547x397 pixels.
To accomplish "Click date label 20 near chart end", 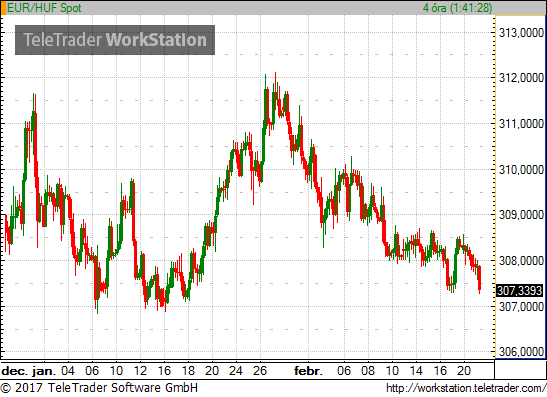I will point(464,371).
